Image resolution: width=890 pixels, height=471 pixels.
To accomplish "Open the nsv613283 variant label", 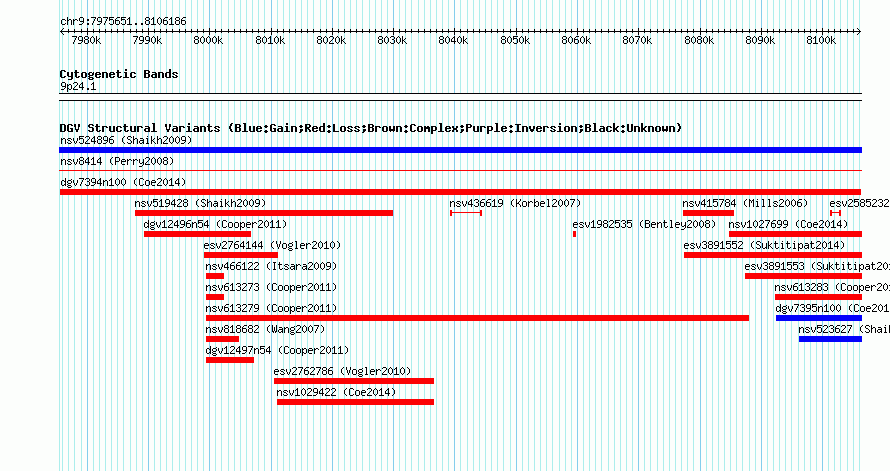I will [x=832, y=287].
